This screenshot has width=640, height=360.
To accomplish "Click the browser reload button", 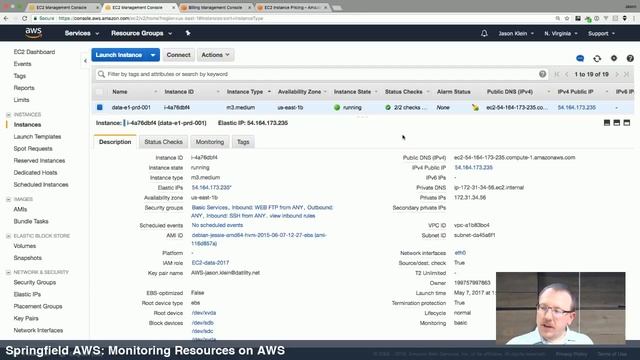I will pyautogui.click(x=24, y=18).
